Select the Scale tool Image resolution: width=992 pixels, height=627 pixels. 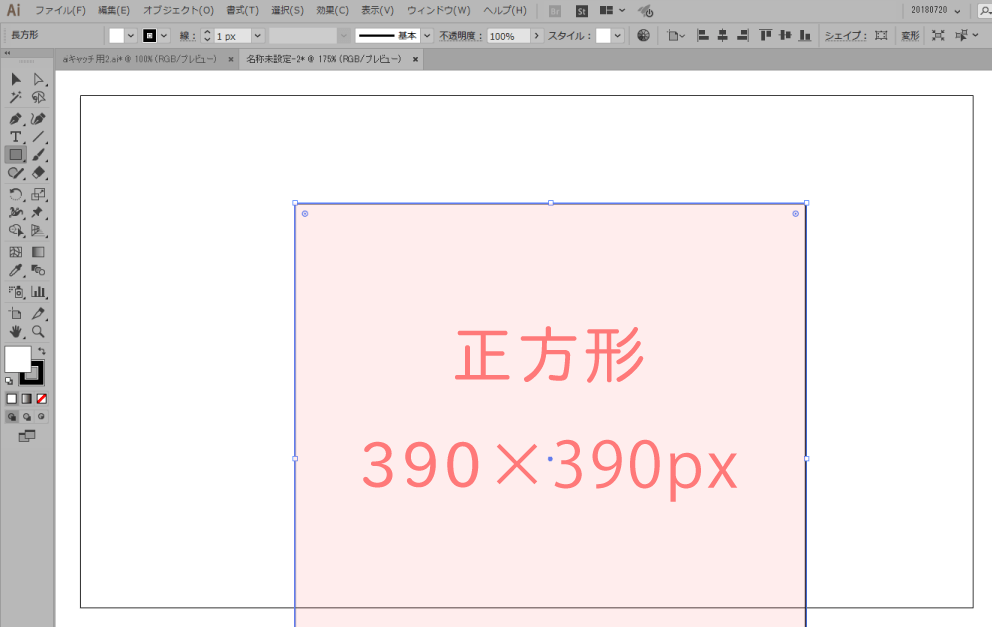point(38,194)
